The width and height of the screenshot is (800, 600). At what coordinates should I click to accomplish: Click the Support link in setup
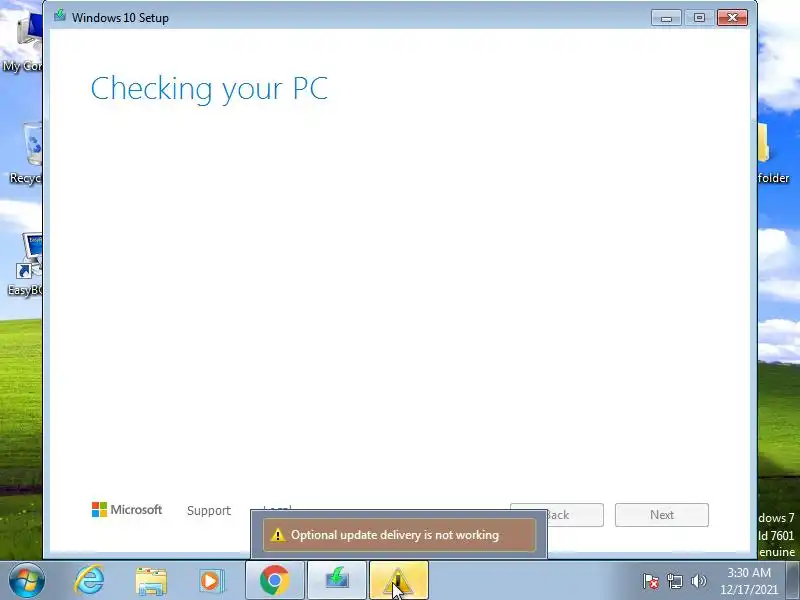click(209, 510)
